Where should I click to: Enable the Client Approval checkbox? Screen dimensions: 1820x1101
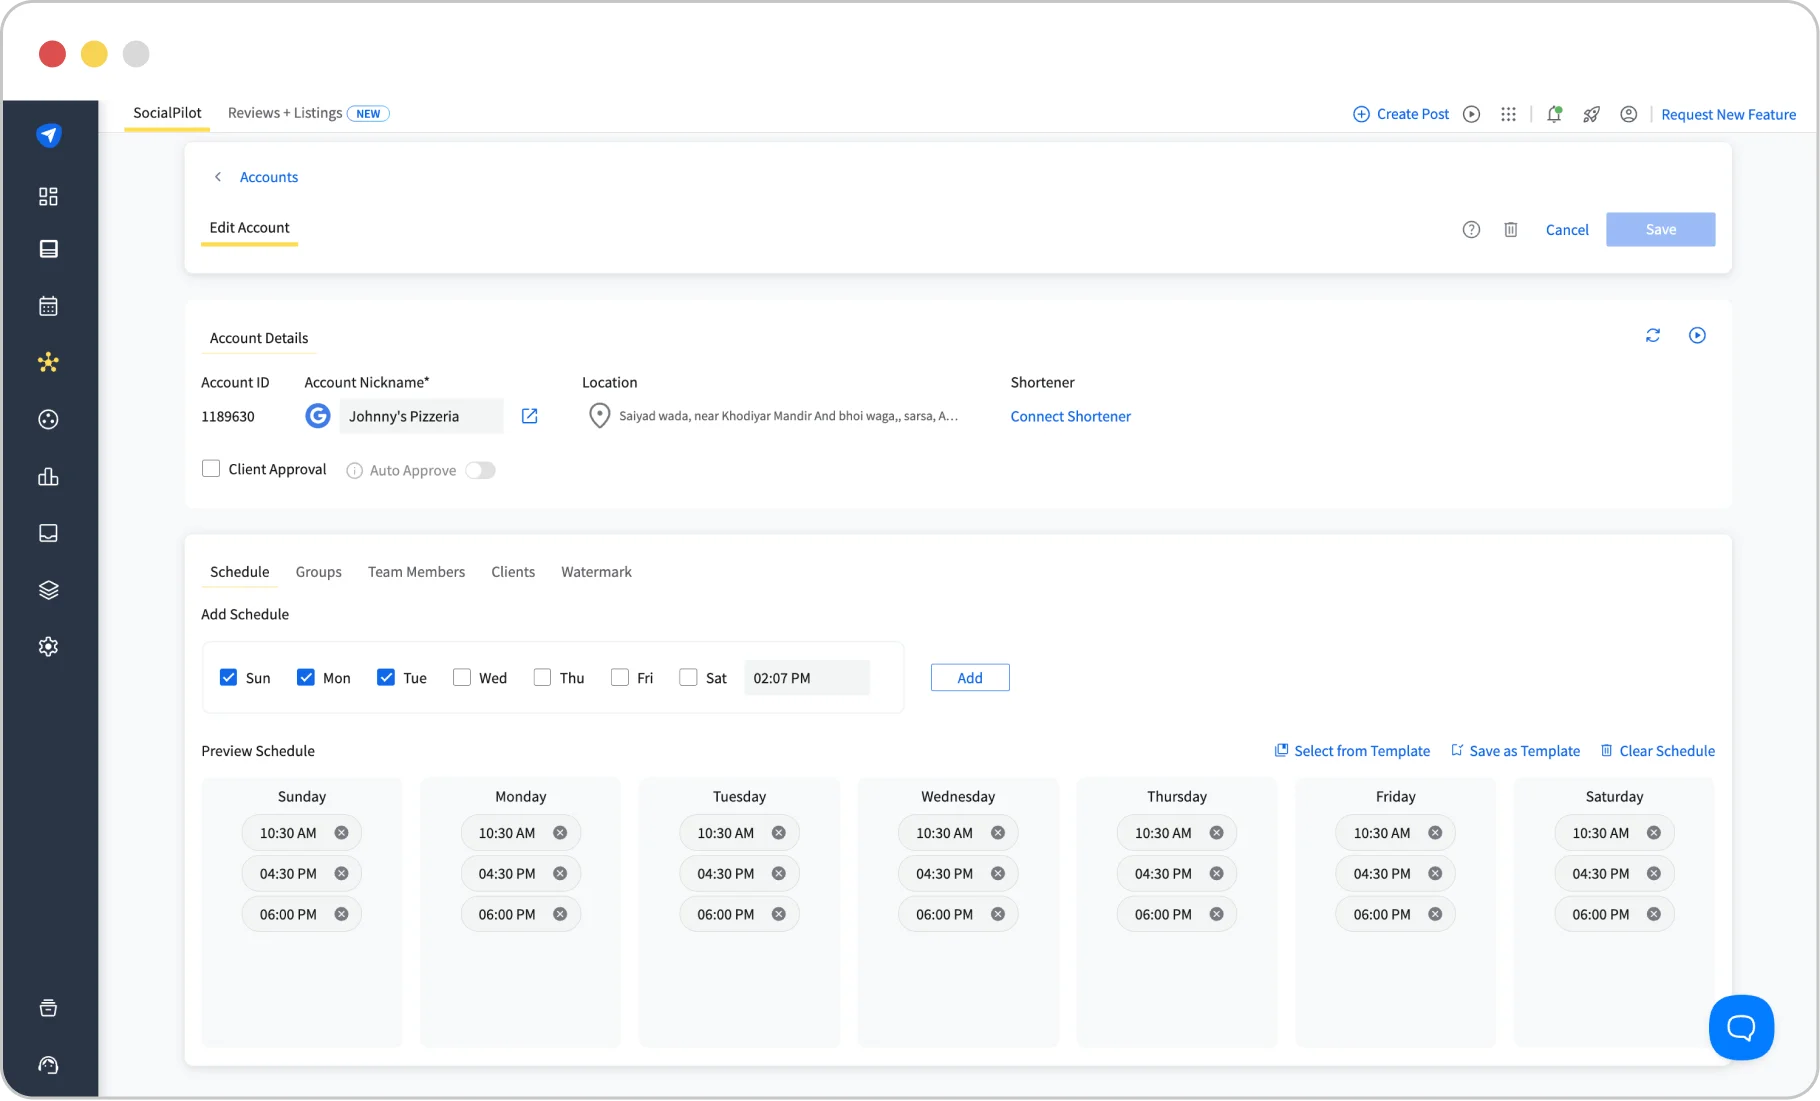211,468
